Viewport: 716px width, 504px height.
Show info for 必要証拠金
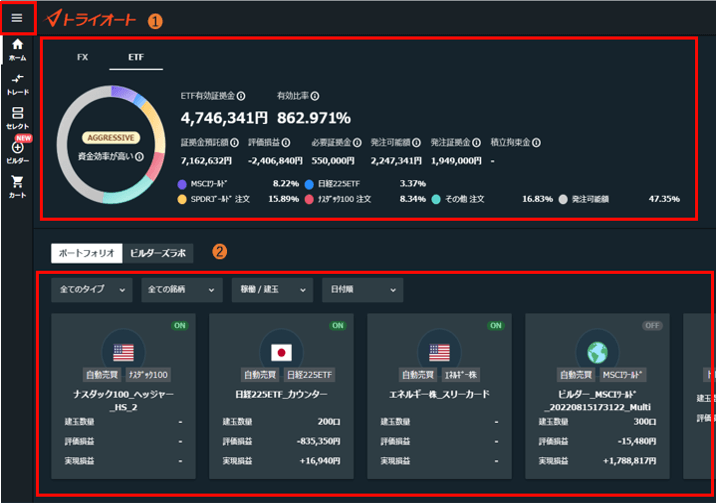(357, 143)
